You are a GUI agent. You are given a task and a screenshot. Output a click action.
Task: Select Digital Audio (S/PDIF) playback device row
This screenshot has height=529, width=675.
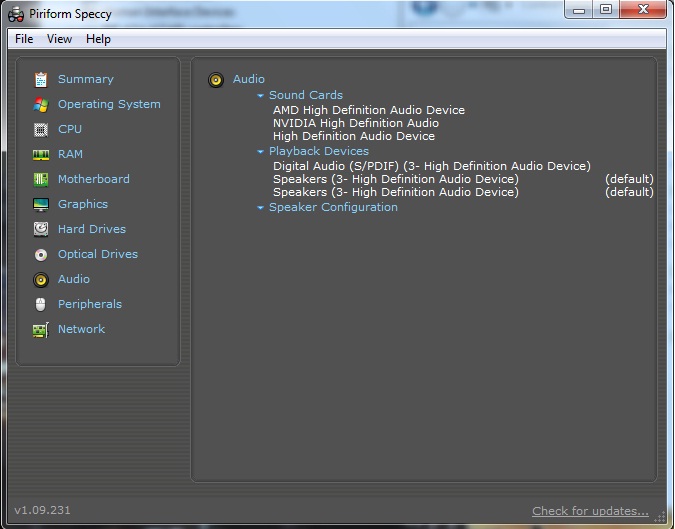point(432,166)
